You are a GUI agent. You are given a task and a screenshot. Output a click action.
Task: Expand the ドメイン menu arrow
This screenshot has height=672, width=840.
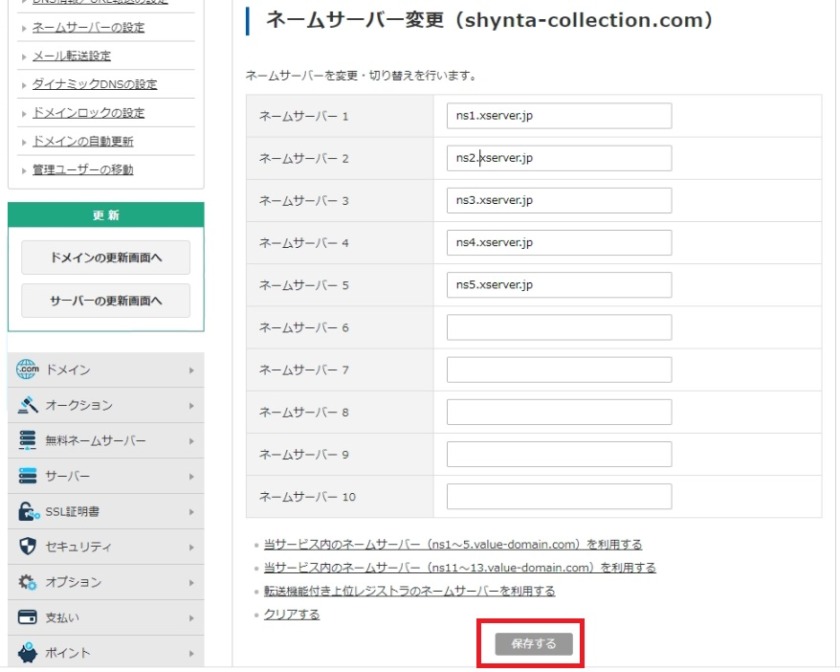191,370
